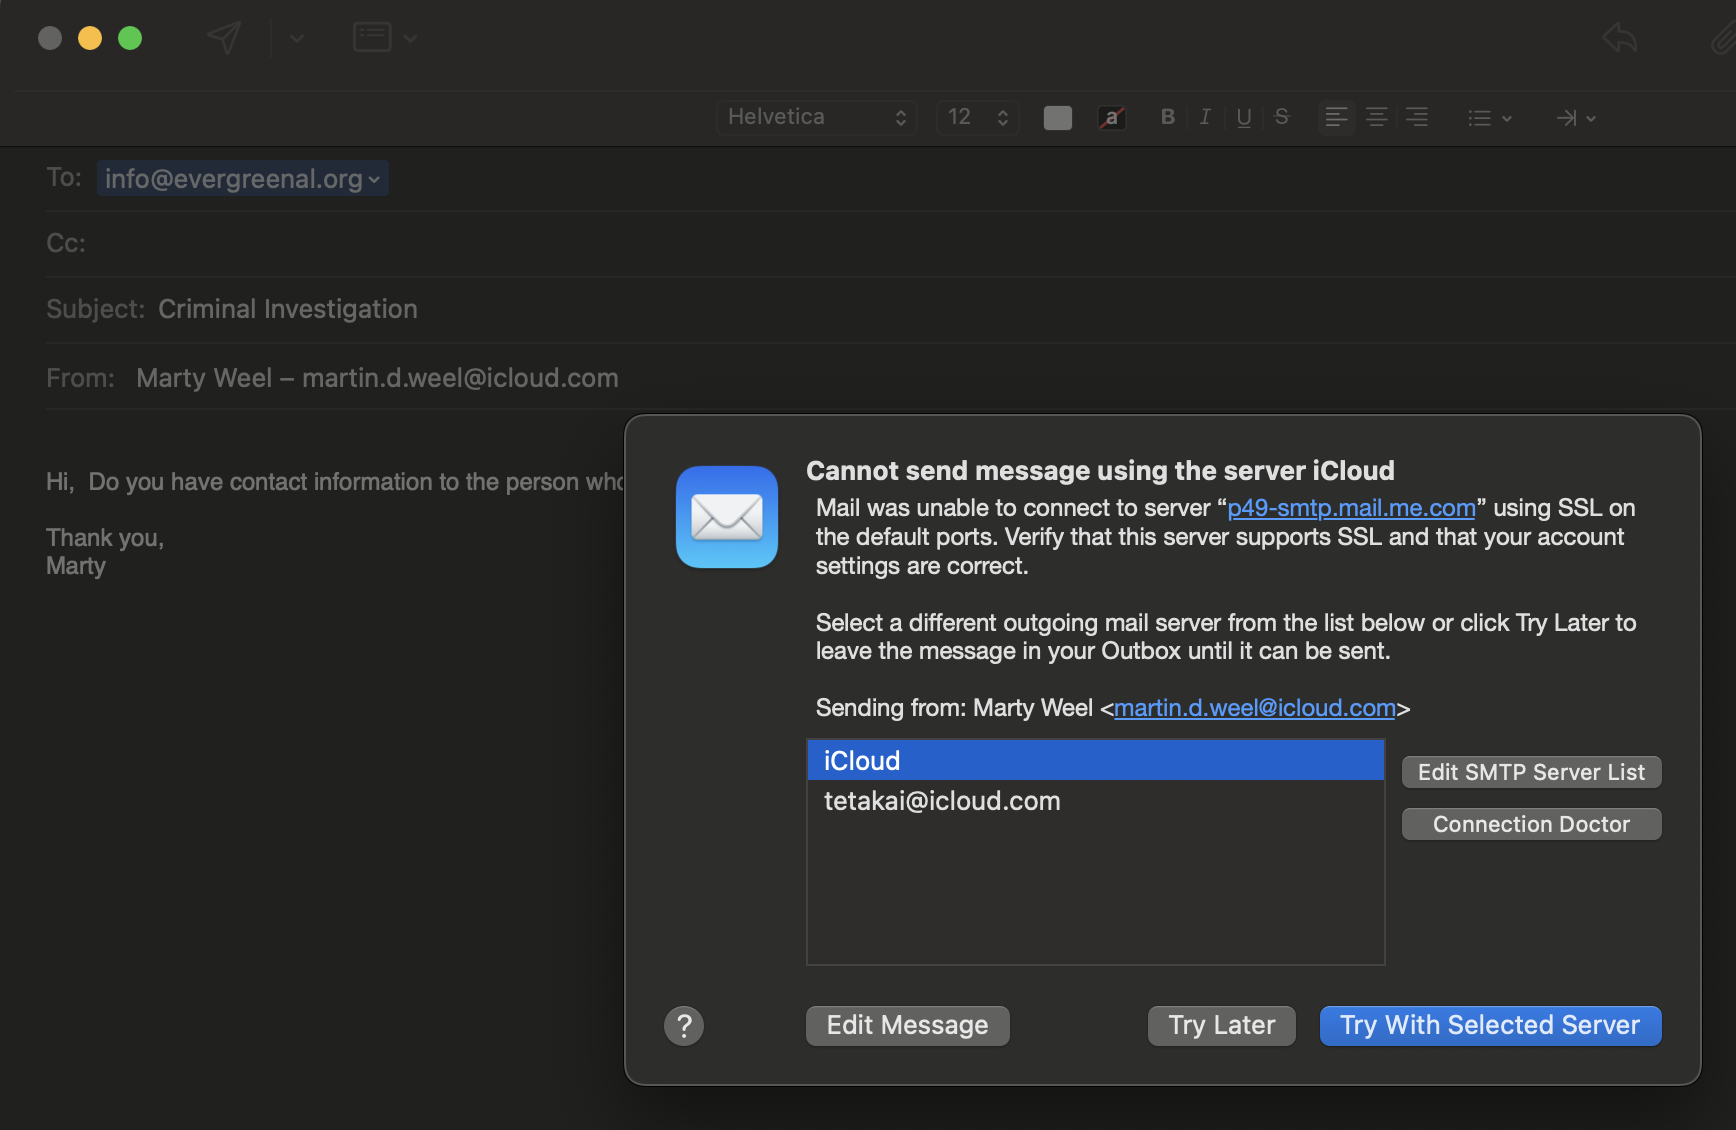The width and height of the screenshot is (1736, 1130).
Task: Toggle Italic formatting
Action: point(1205,117)
